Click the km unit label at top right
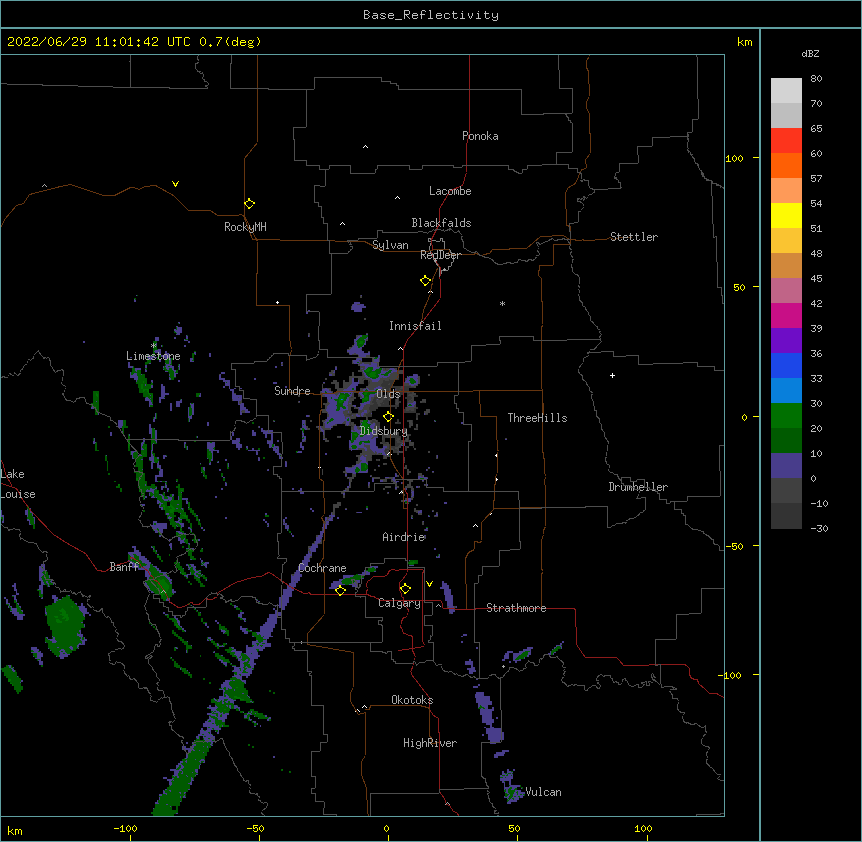This screenshot has height=842, width=862. 745,42
